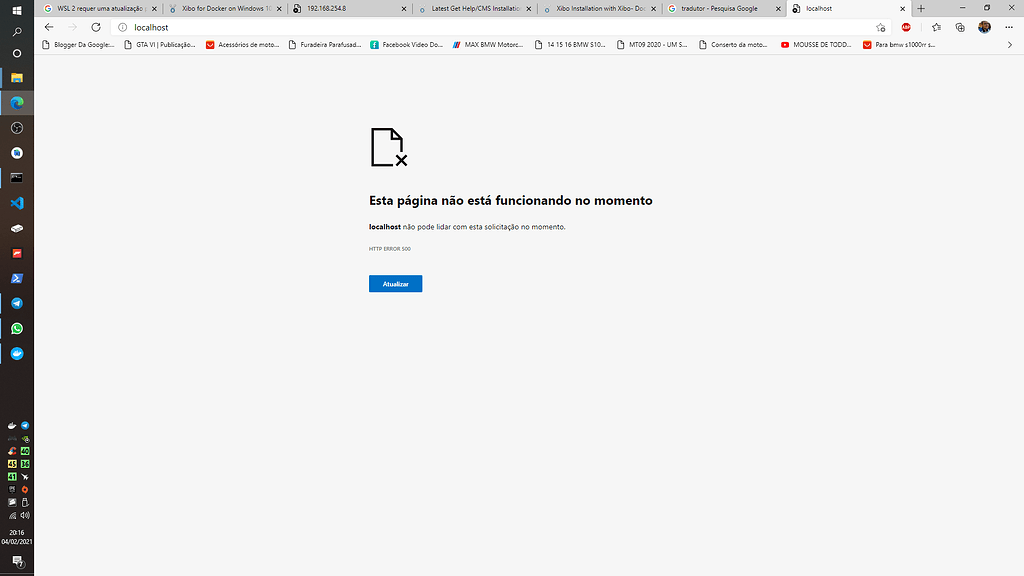Close the tradutor - Pesquisa Google tab
This screenshot has width=1024, height=576.
pos(778,8)
